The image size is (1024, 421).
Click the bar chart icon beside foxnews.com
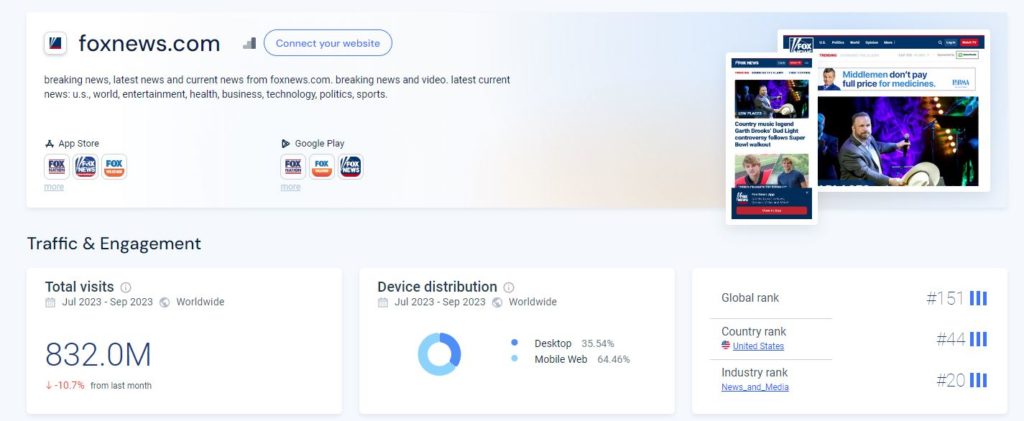249,43
